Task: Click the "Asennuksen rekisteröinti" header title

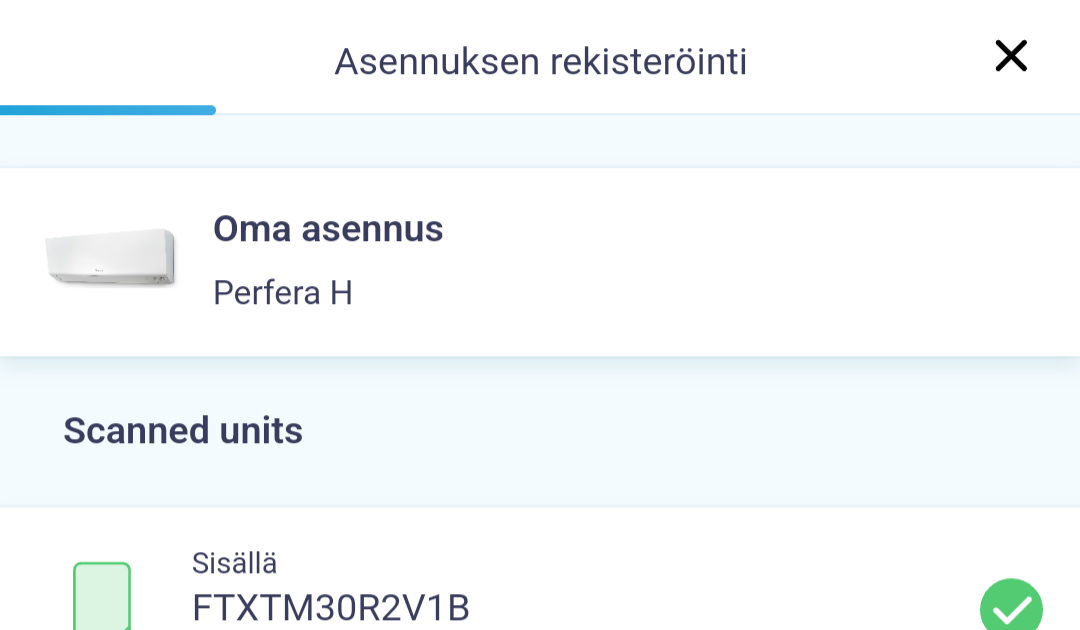Action: point(540,61)
